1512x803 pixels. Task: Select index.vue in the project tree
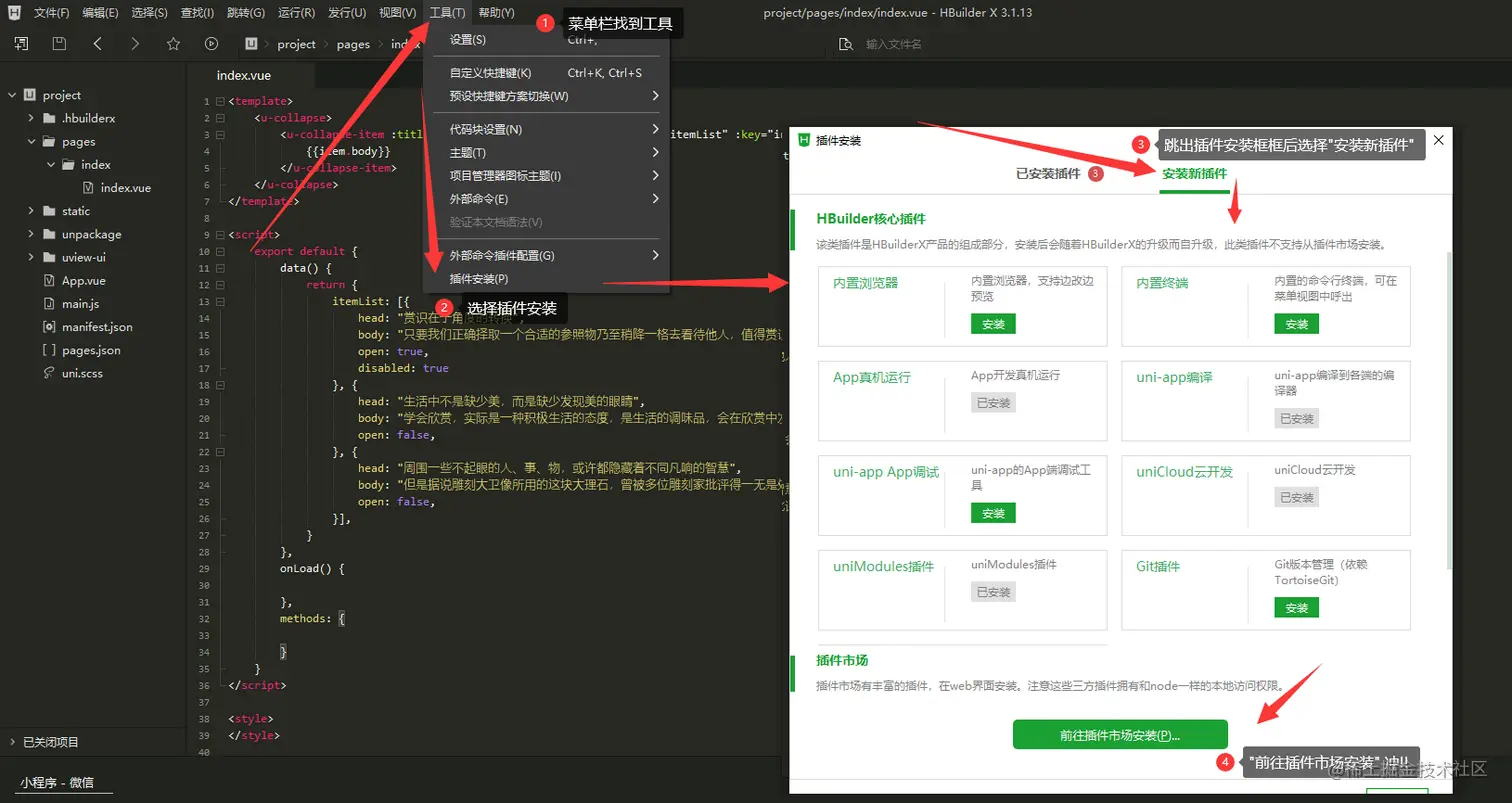point(117,188)
